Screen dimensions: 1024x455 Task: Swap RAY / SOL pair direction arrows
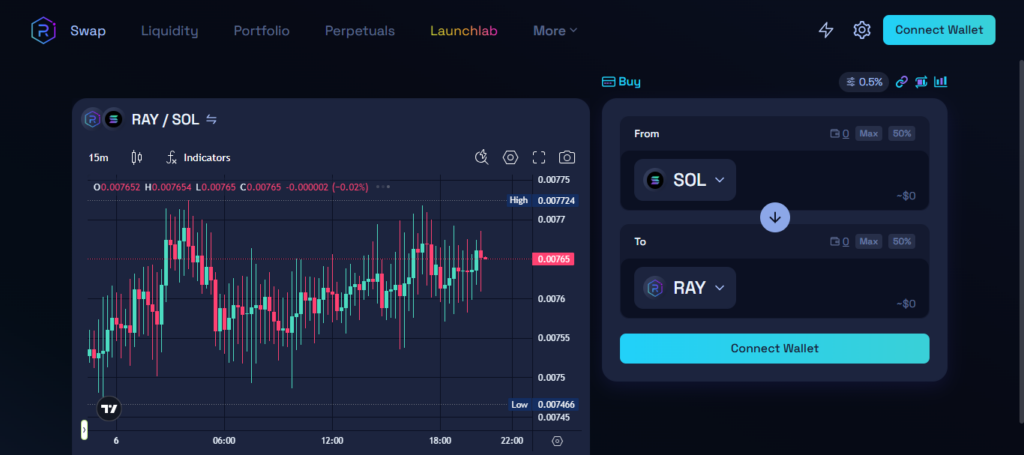pyautogui.click(x=212, y=120)
